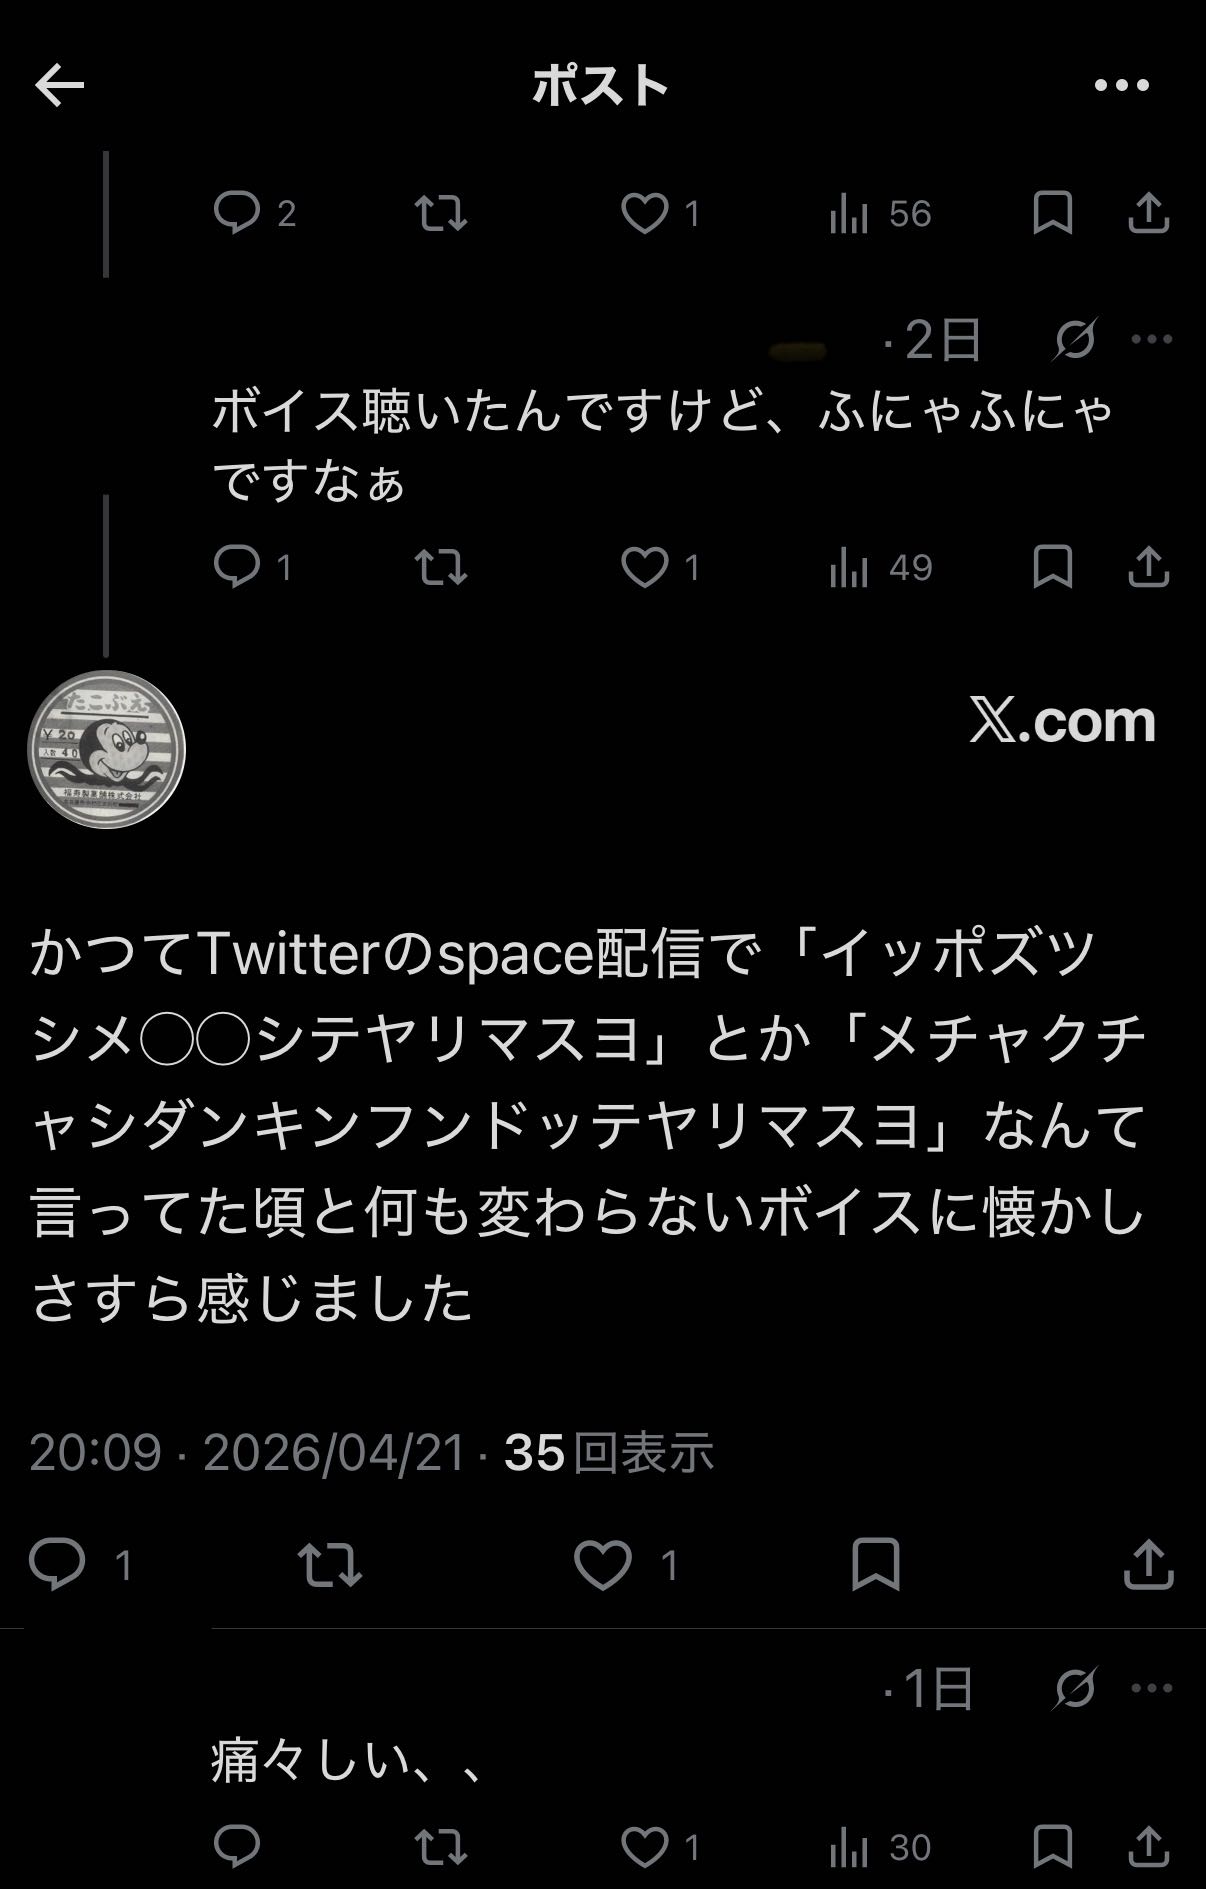Viewport: 1206px width, 1889px height.
Task: Reply to the main post from 20:09
Action: (58, 1564)
